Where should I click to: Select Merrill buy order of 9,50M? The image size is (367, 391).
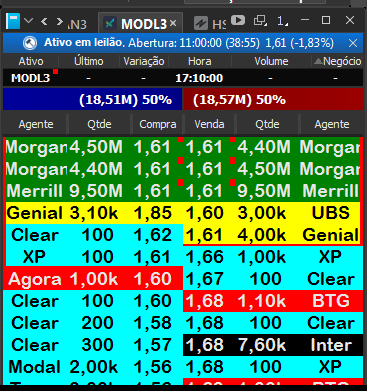pyautogui.click(x=94, y=191)
